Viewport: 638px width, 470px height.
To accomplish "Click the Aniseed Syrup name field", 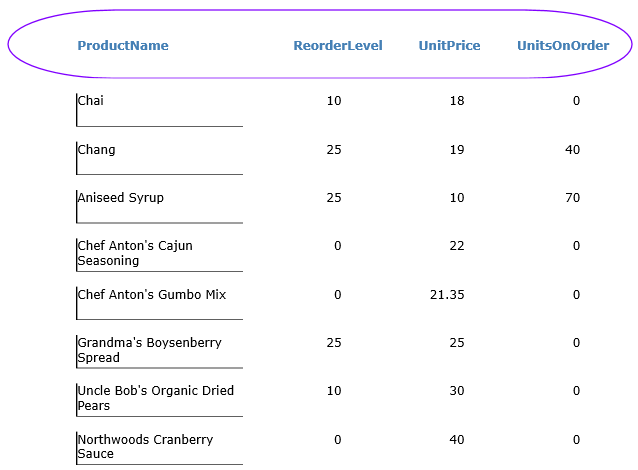I will pyautogui.click(x=159, y=205).
